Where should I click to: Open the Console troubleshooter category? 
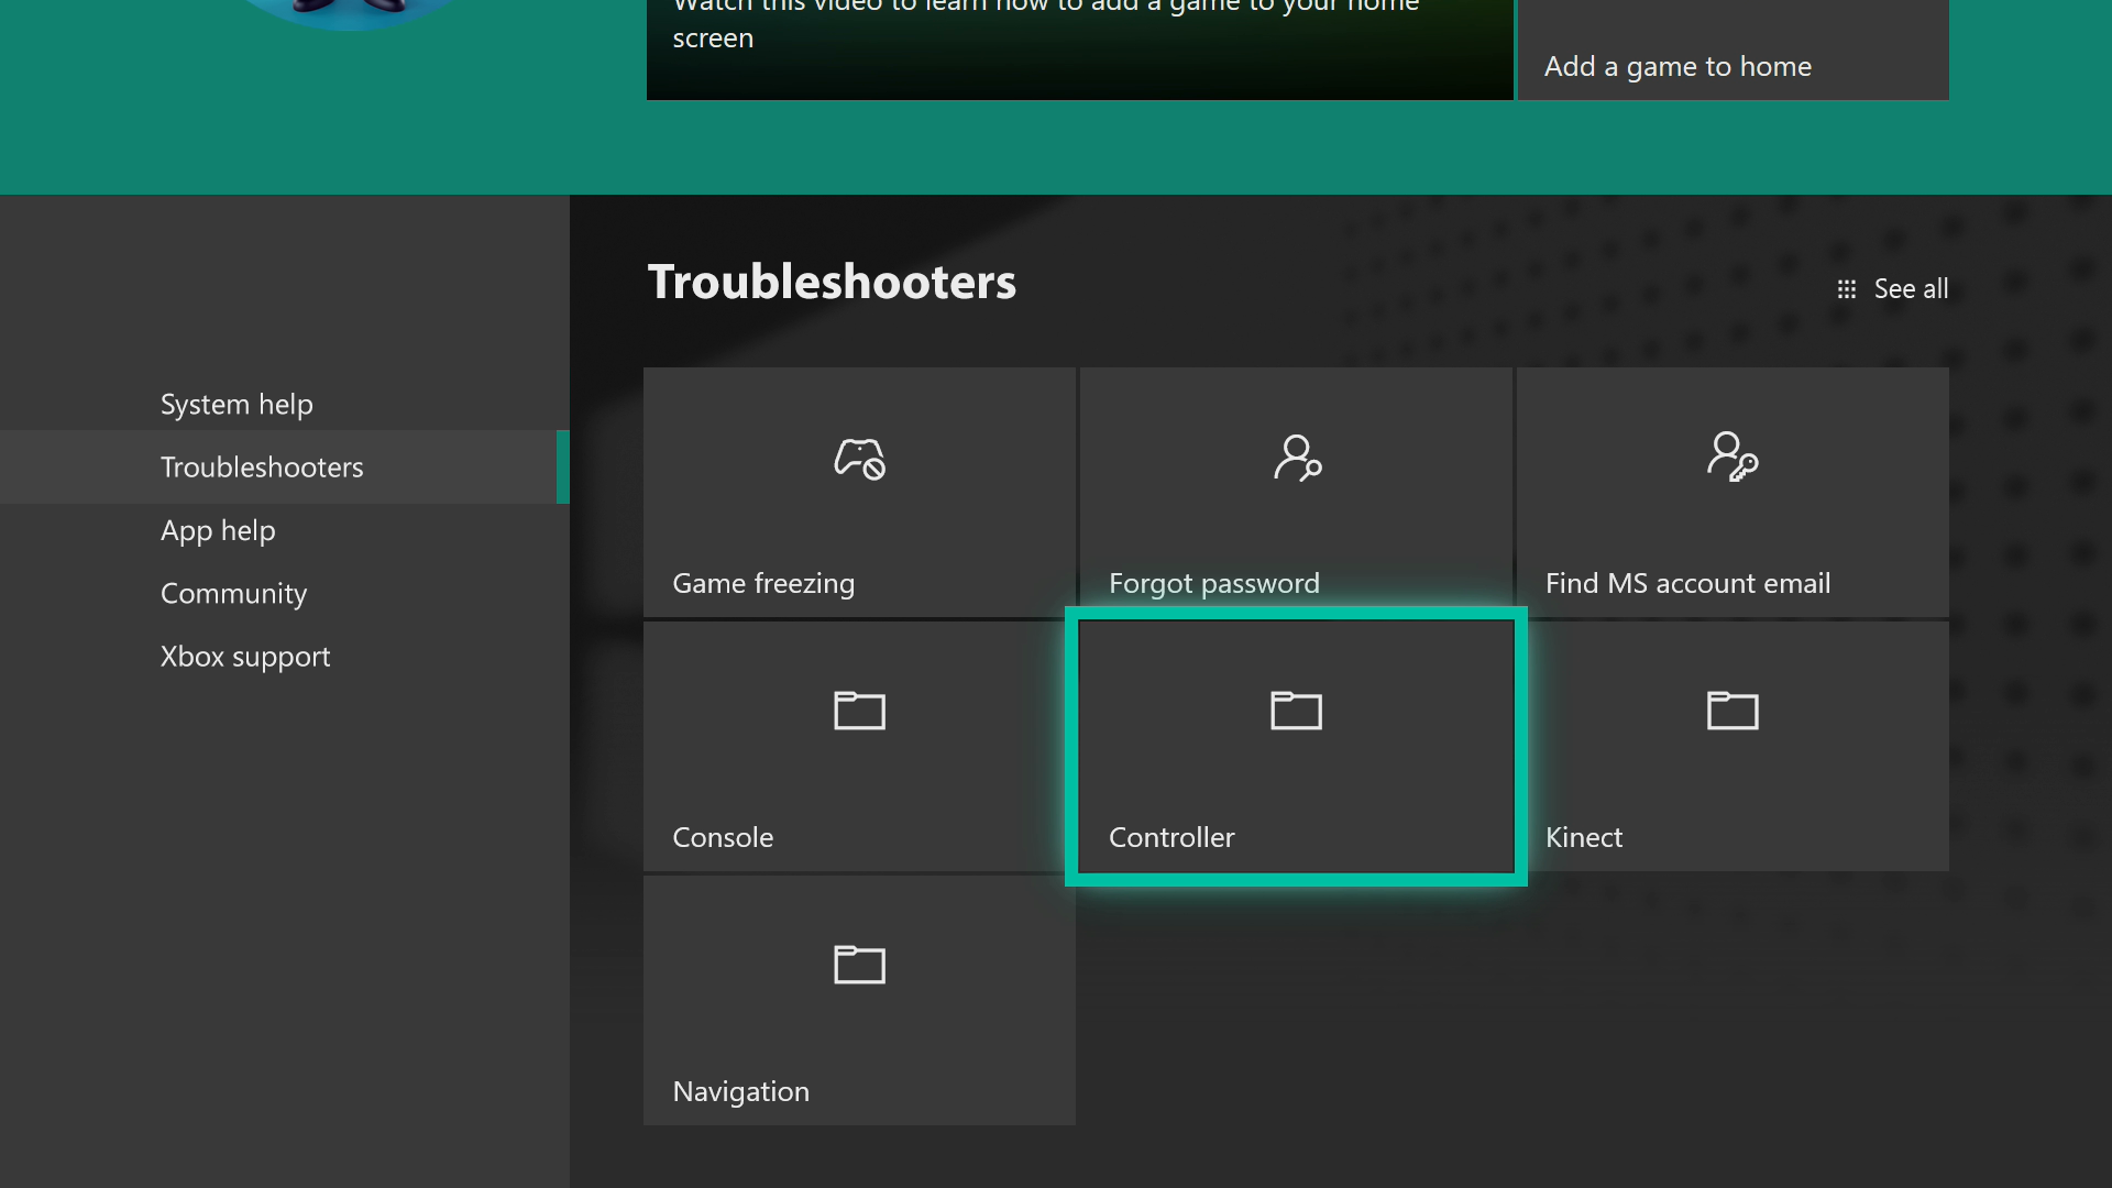tap(860, 746)
